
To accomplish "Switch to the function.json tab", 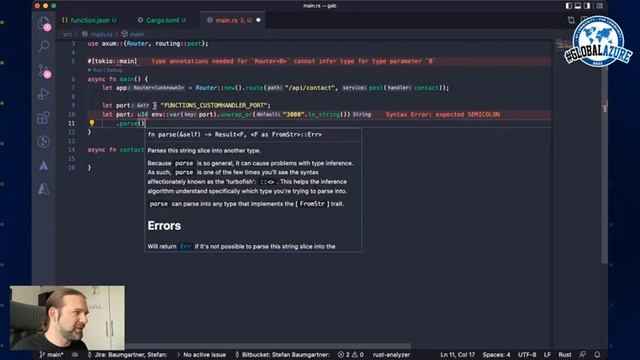I will (89, 20).
